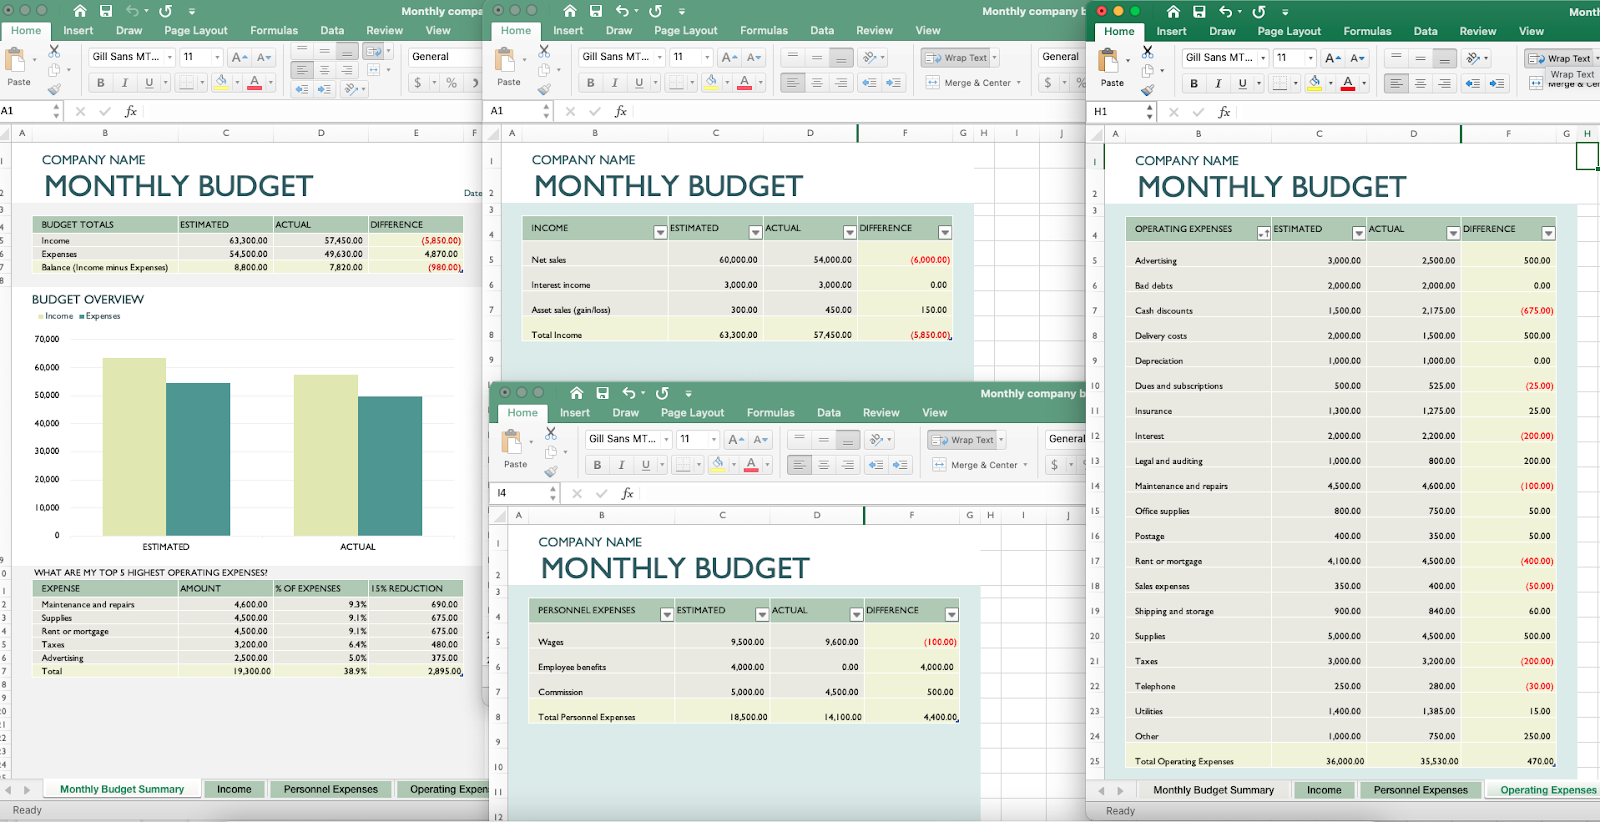Increase indent in the Operating Expenses window
Viewport: 1600px width, 822px height.
click(x=1497, y=84)
